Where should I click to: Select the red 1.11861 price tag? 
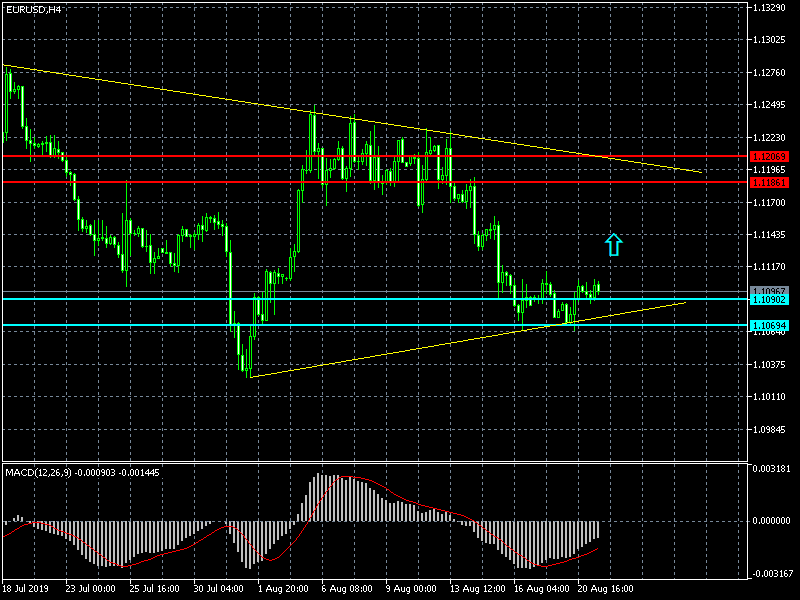point(769,183)
